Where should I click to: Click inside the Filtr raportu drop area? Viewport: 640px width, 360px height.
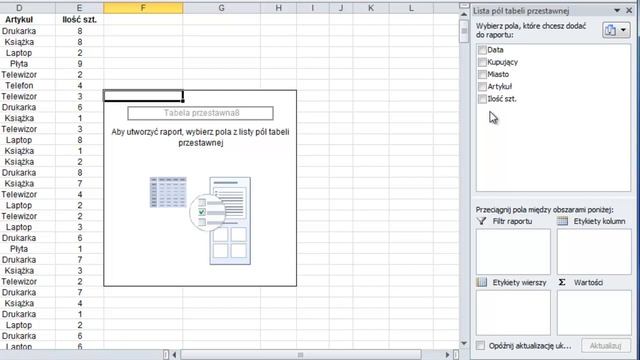pyautogui.click(x=513, y=251)
